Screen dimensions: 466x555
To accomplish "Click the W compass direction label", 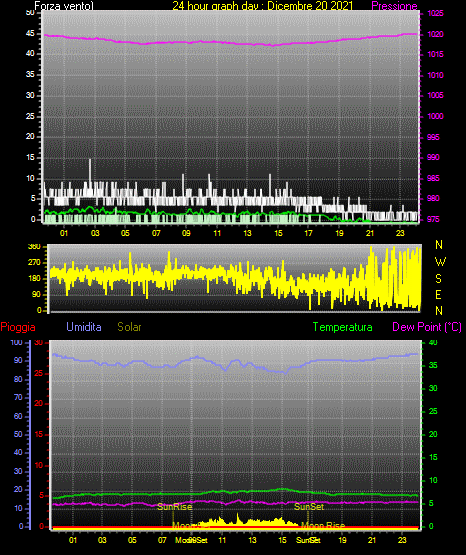I will point(440,262).
